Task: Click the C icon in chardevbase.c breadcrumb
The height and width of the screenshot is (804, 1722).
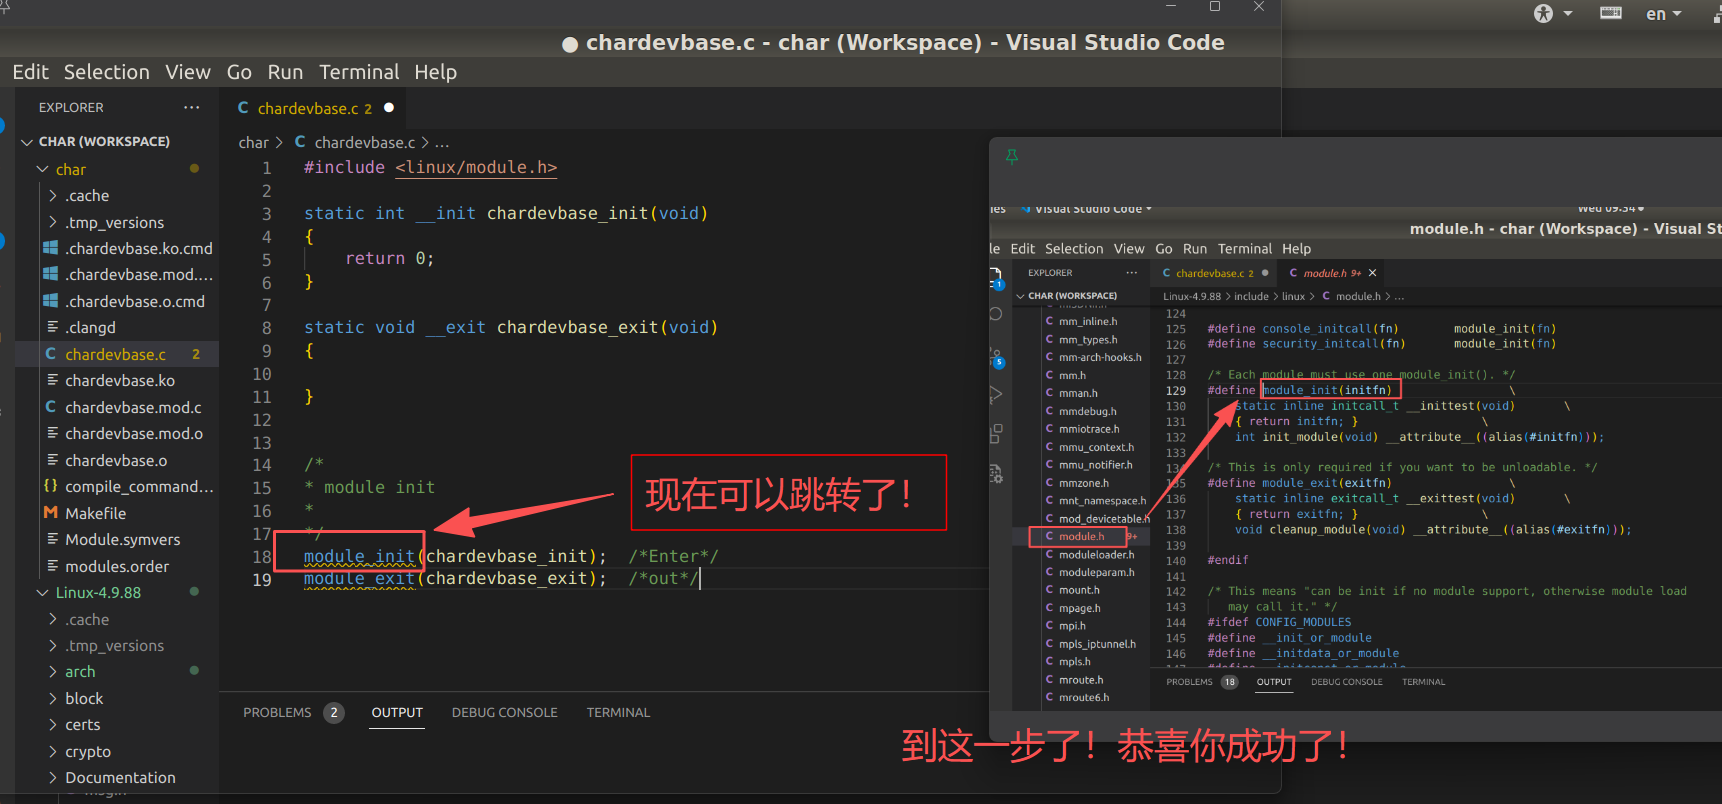Action: (300, 142)
